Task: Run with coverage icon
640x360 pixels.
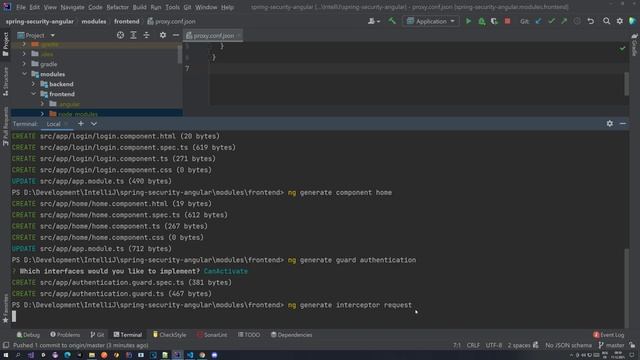Action: [x=494, y=21]
